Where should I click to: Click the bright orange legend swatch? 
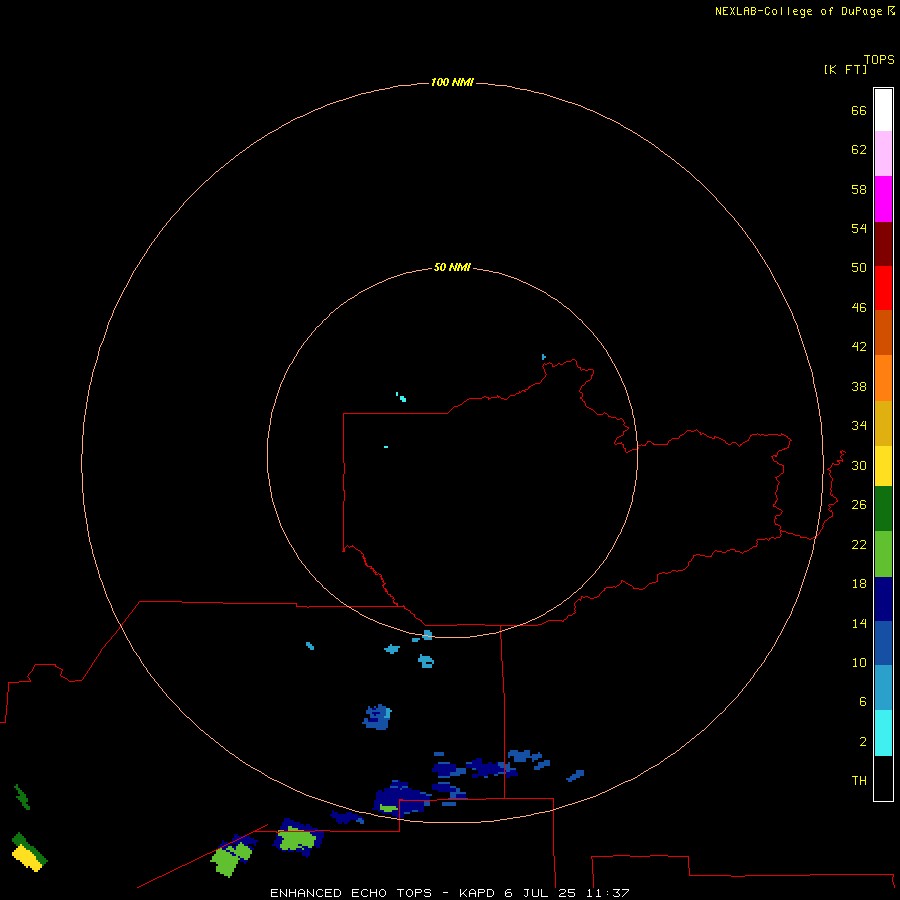pyautogui.click(x=883, y=378)
